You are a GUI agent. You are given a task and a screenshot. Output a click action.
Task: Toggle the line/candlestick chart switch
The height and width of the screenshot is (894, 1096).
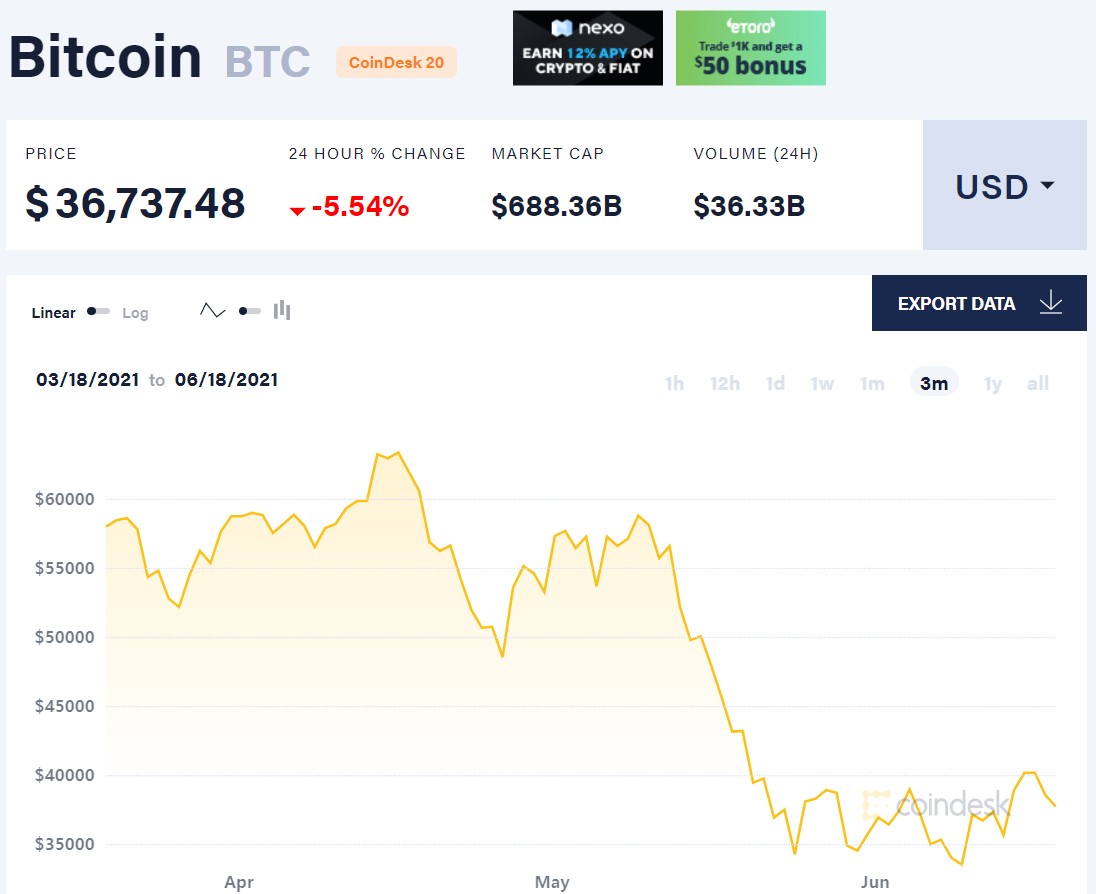pos(249,311)
